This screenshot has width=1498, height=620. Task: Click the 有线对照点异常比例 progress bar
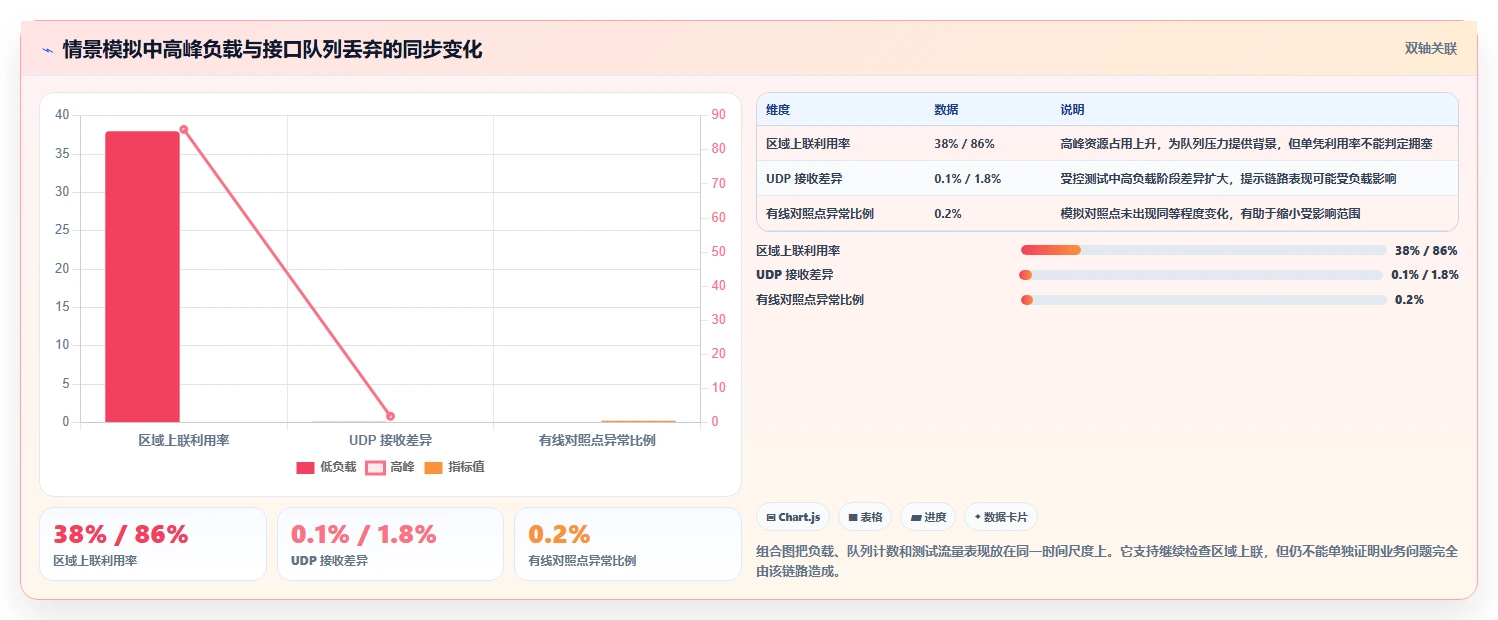coord(1204,300)
